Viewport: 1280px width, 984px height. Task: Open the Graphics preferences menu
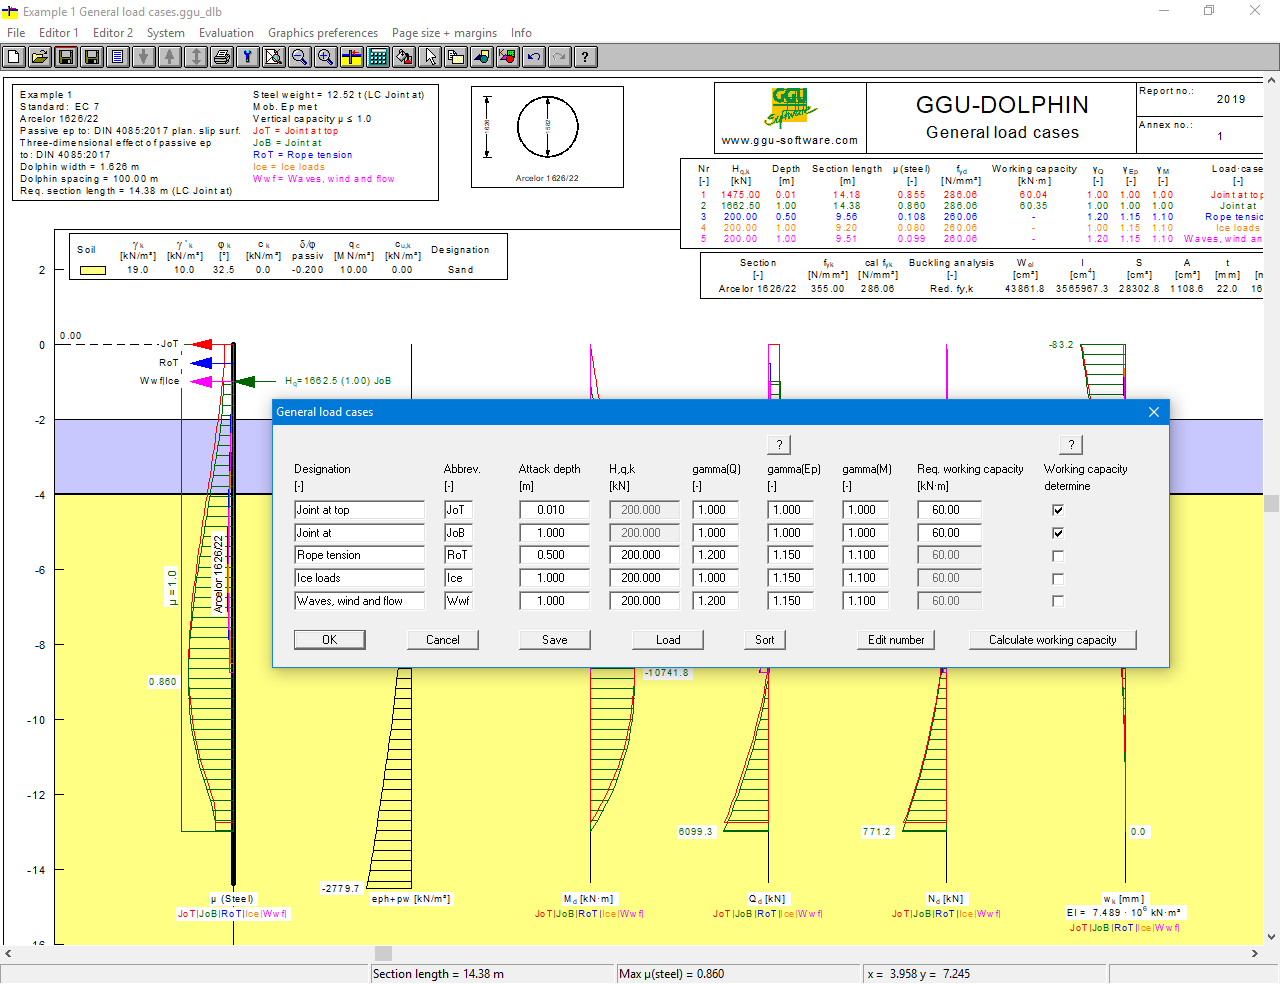click(323, 33)
